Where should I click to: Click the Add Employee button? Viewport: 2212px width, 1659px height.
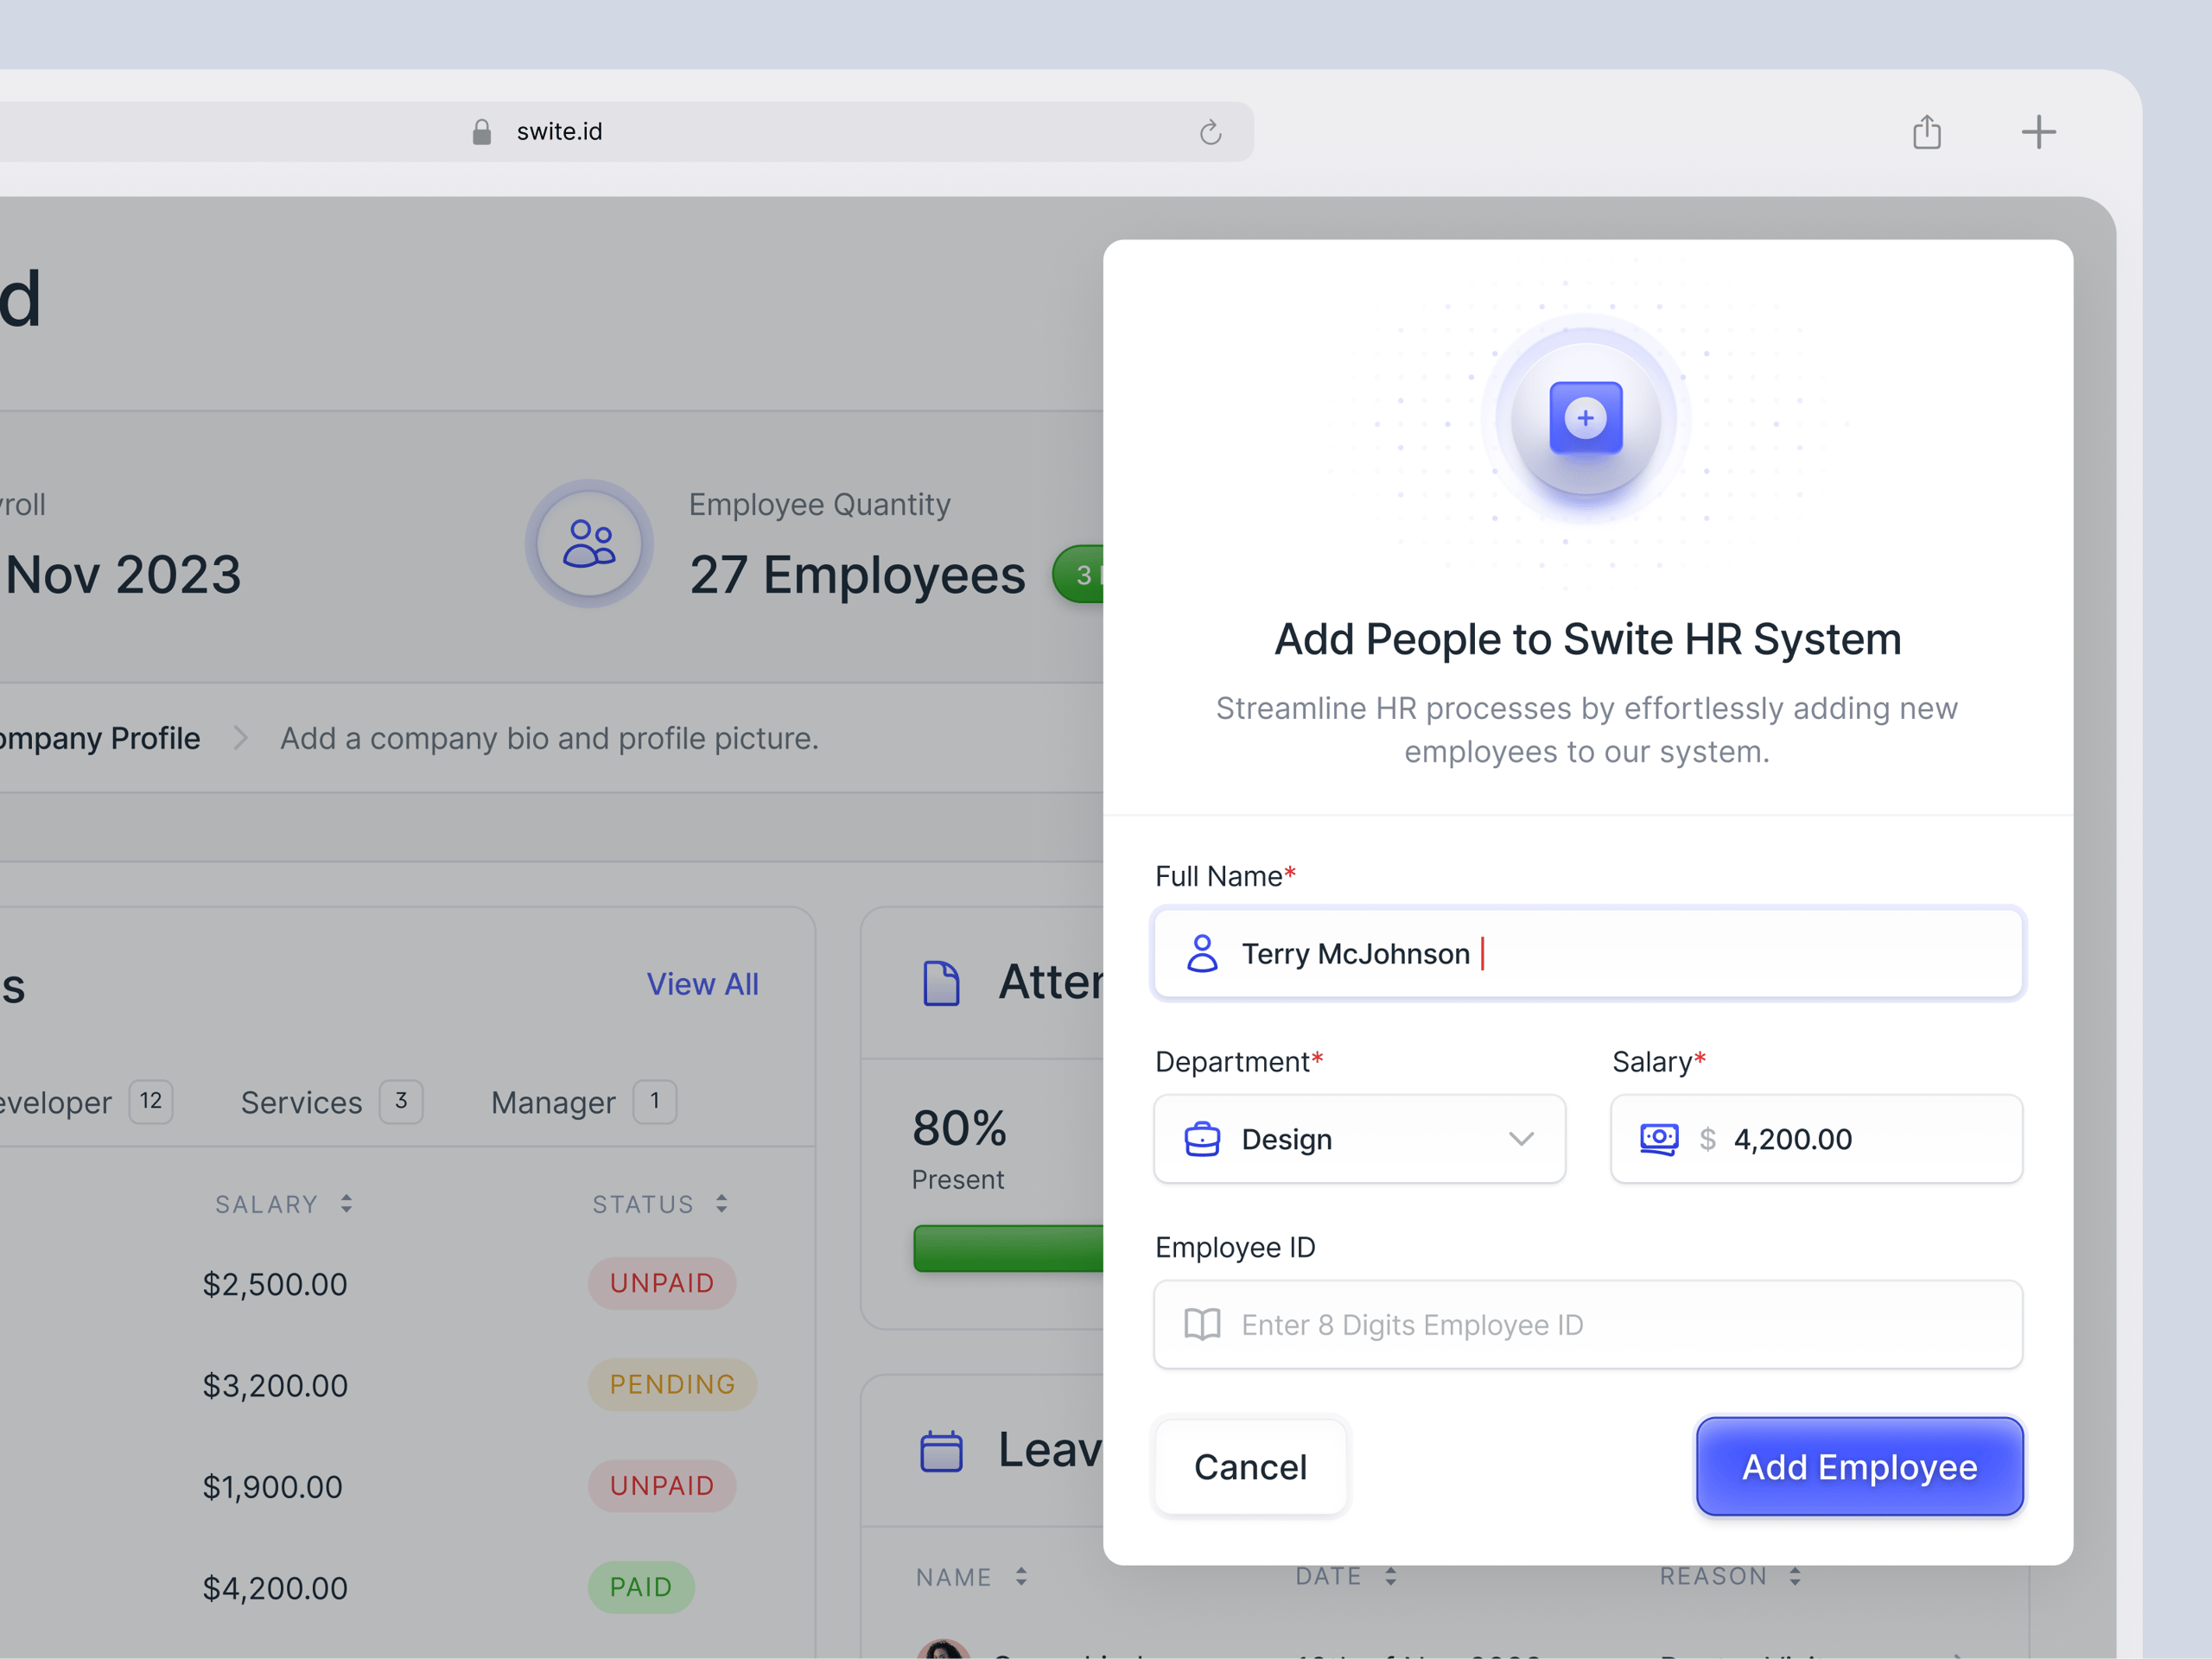(1859, 1467)
